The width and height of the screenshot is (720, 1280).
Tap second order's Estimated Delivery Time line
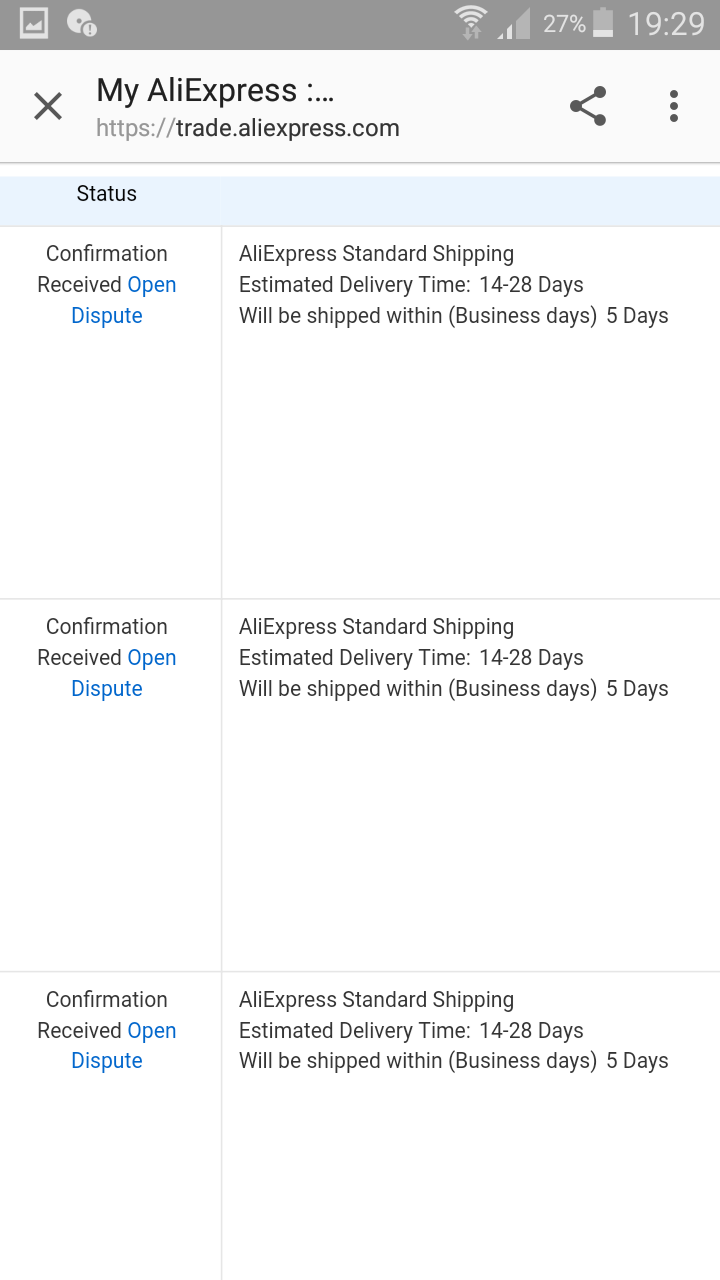[411, 658]
